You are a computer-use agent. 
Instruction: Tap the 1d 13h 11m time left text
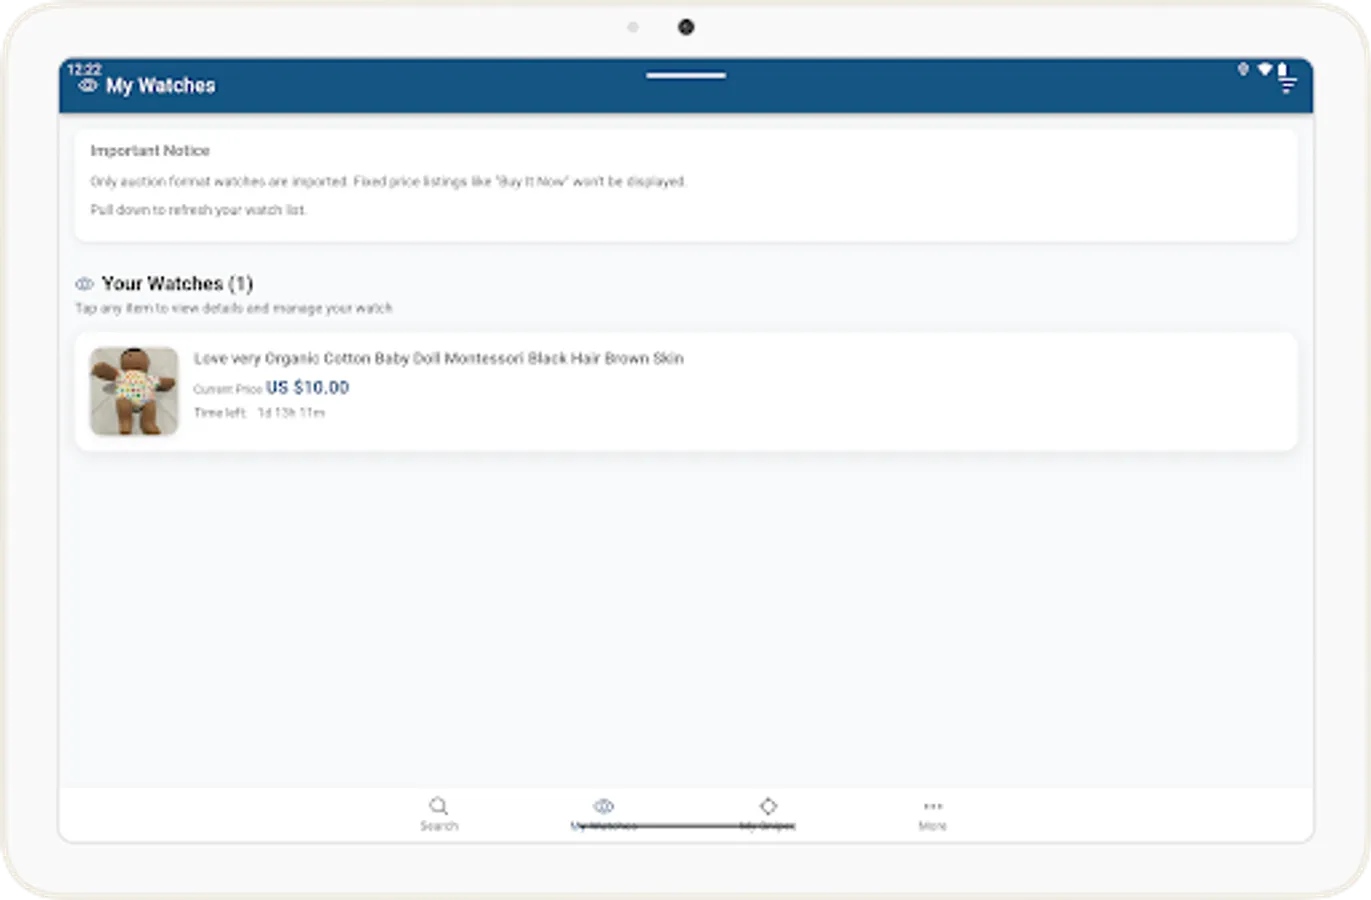291,412
